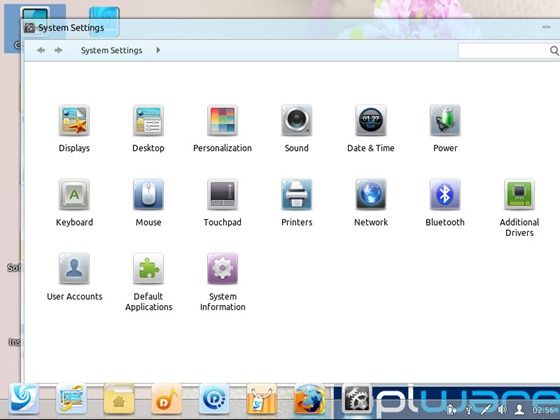Launch the Deepin music player
Image resolution: width=560 pixels, height=420 pixels.
pos(166,399)
